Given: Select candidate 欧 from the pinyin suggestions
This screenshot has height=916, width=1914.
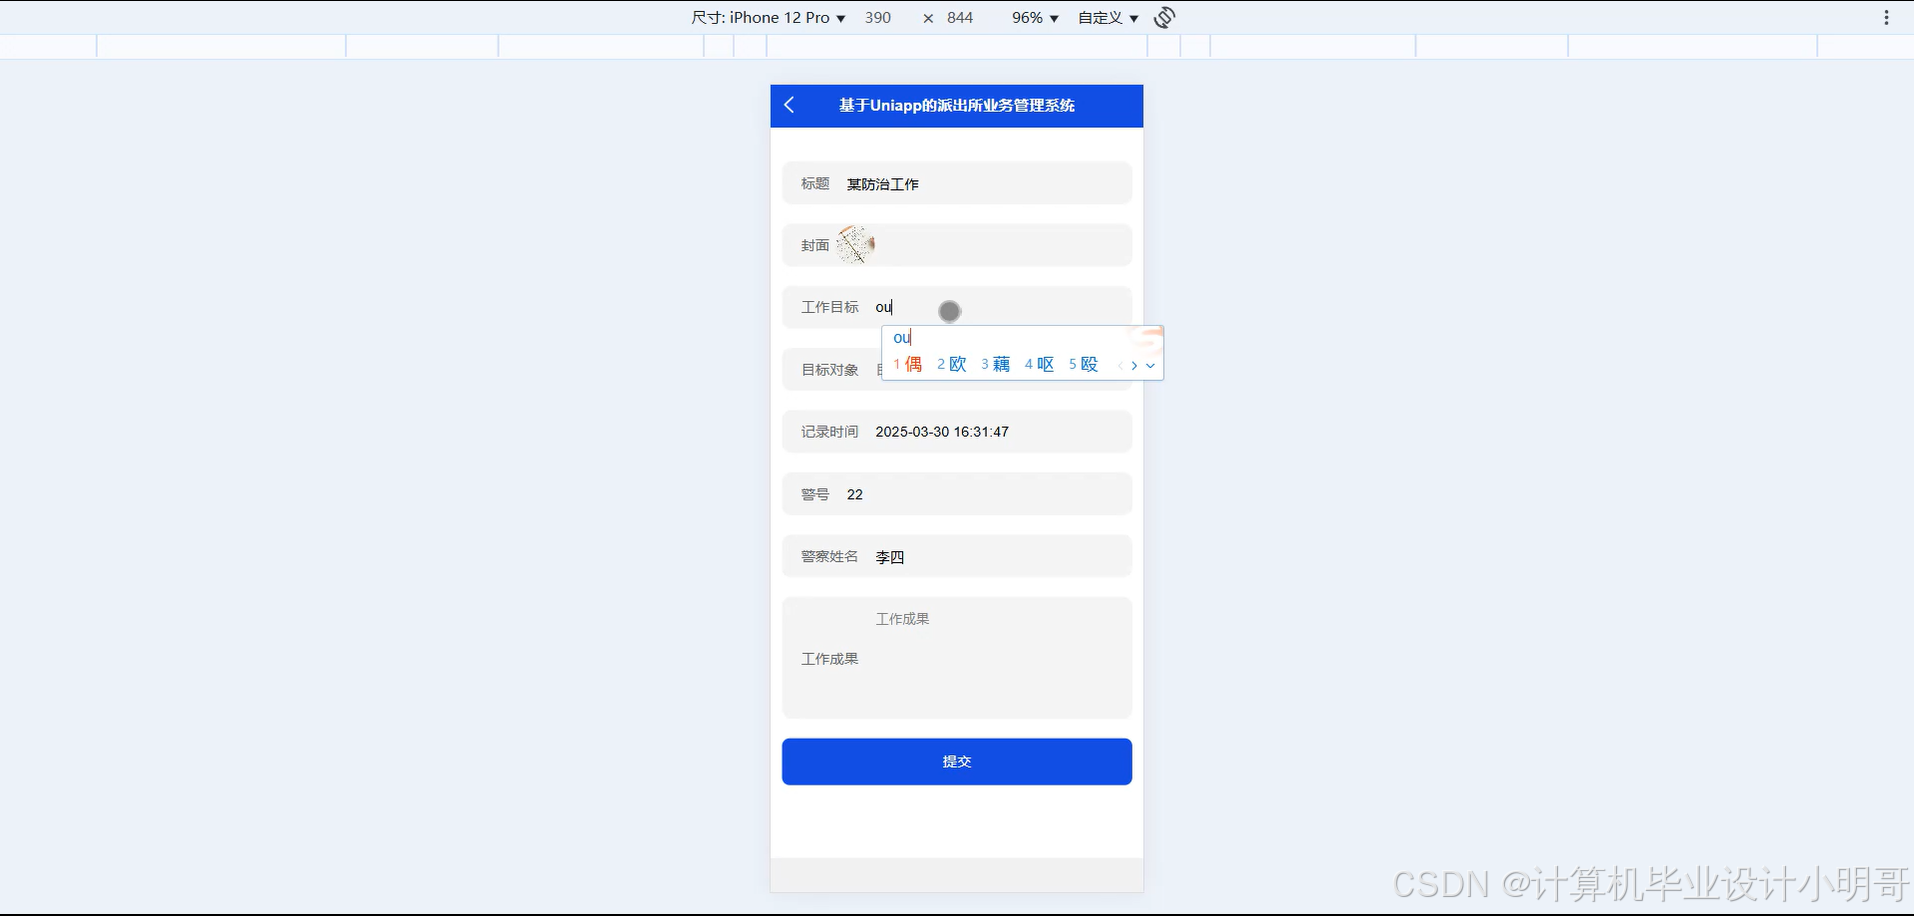Looking at the screenshot, I should [956, 364].
